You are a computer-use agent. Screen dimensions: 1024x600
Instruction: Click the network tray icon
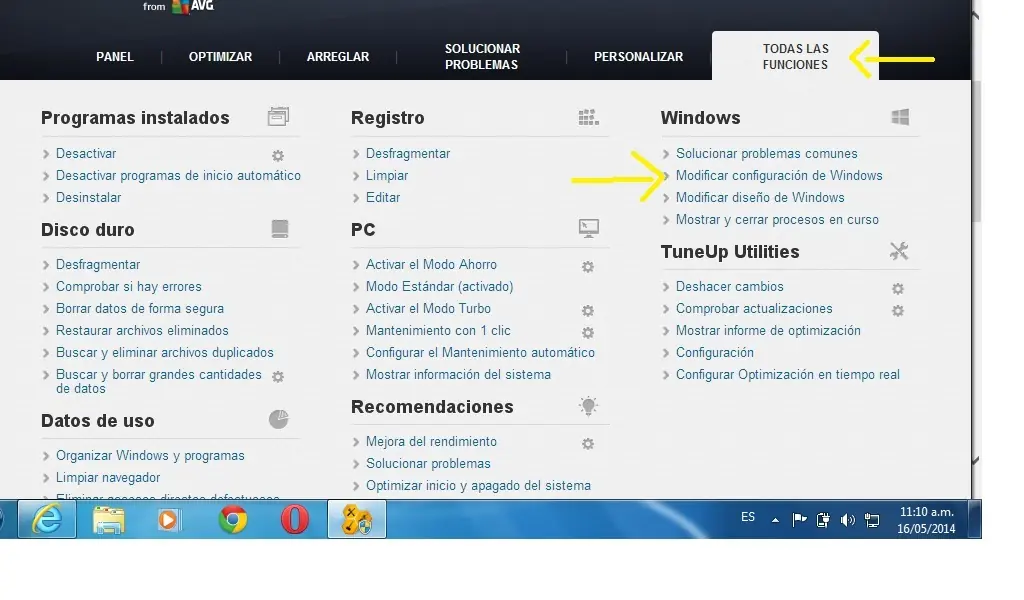pos(872,520)
